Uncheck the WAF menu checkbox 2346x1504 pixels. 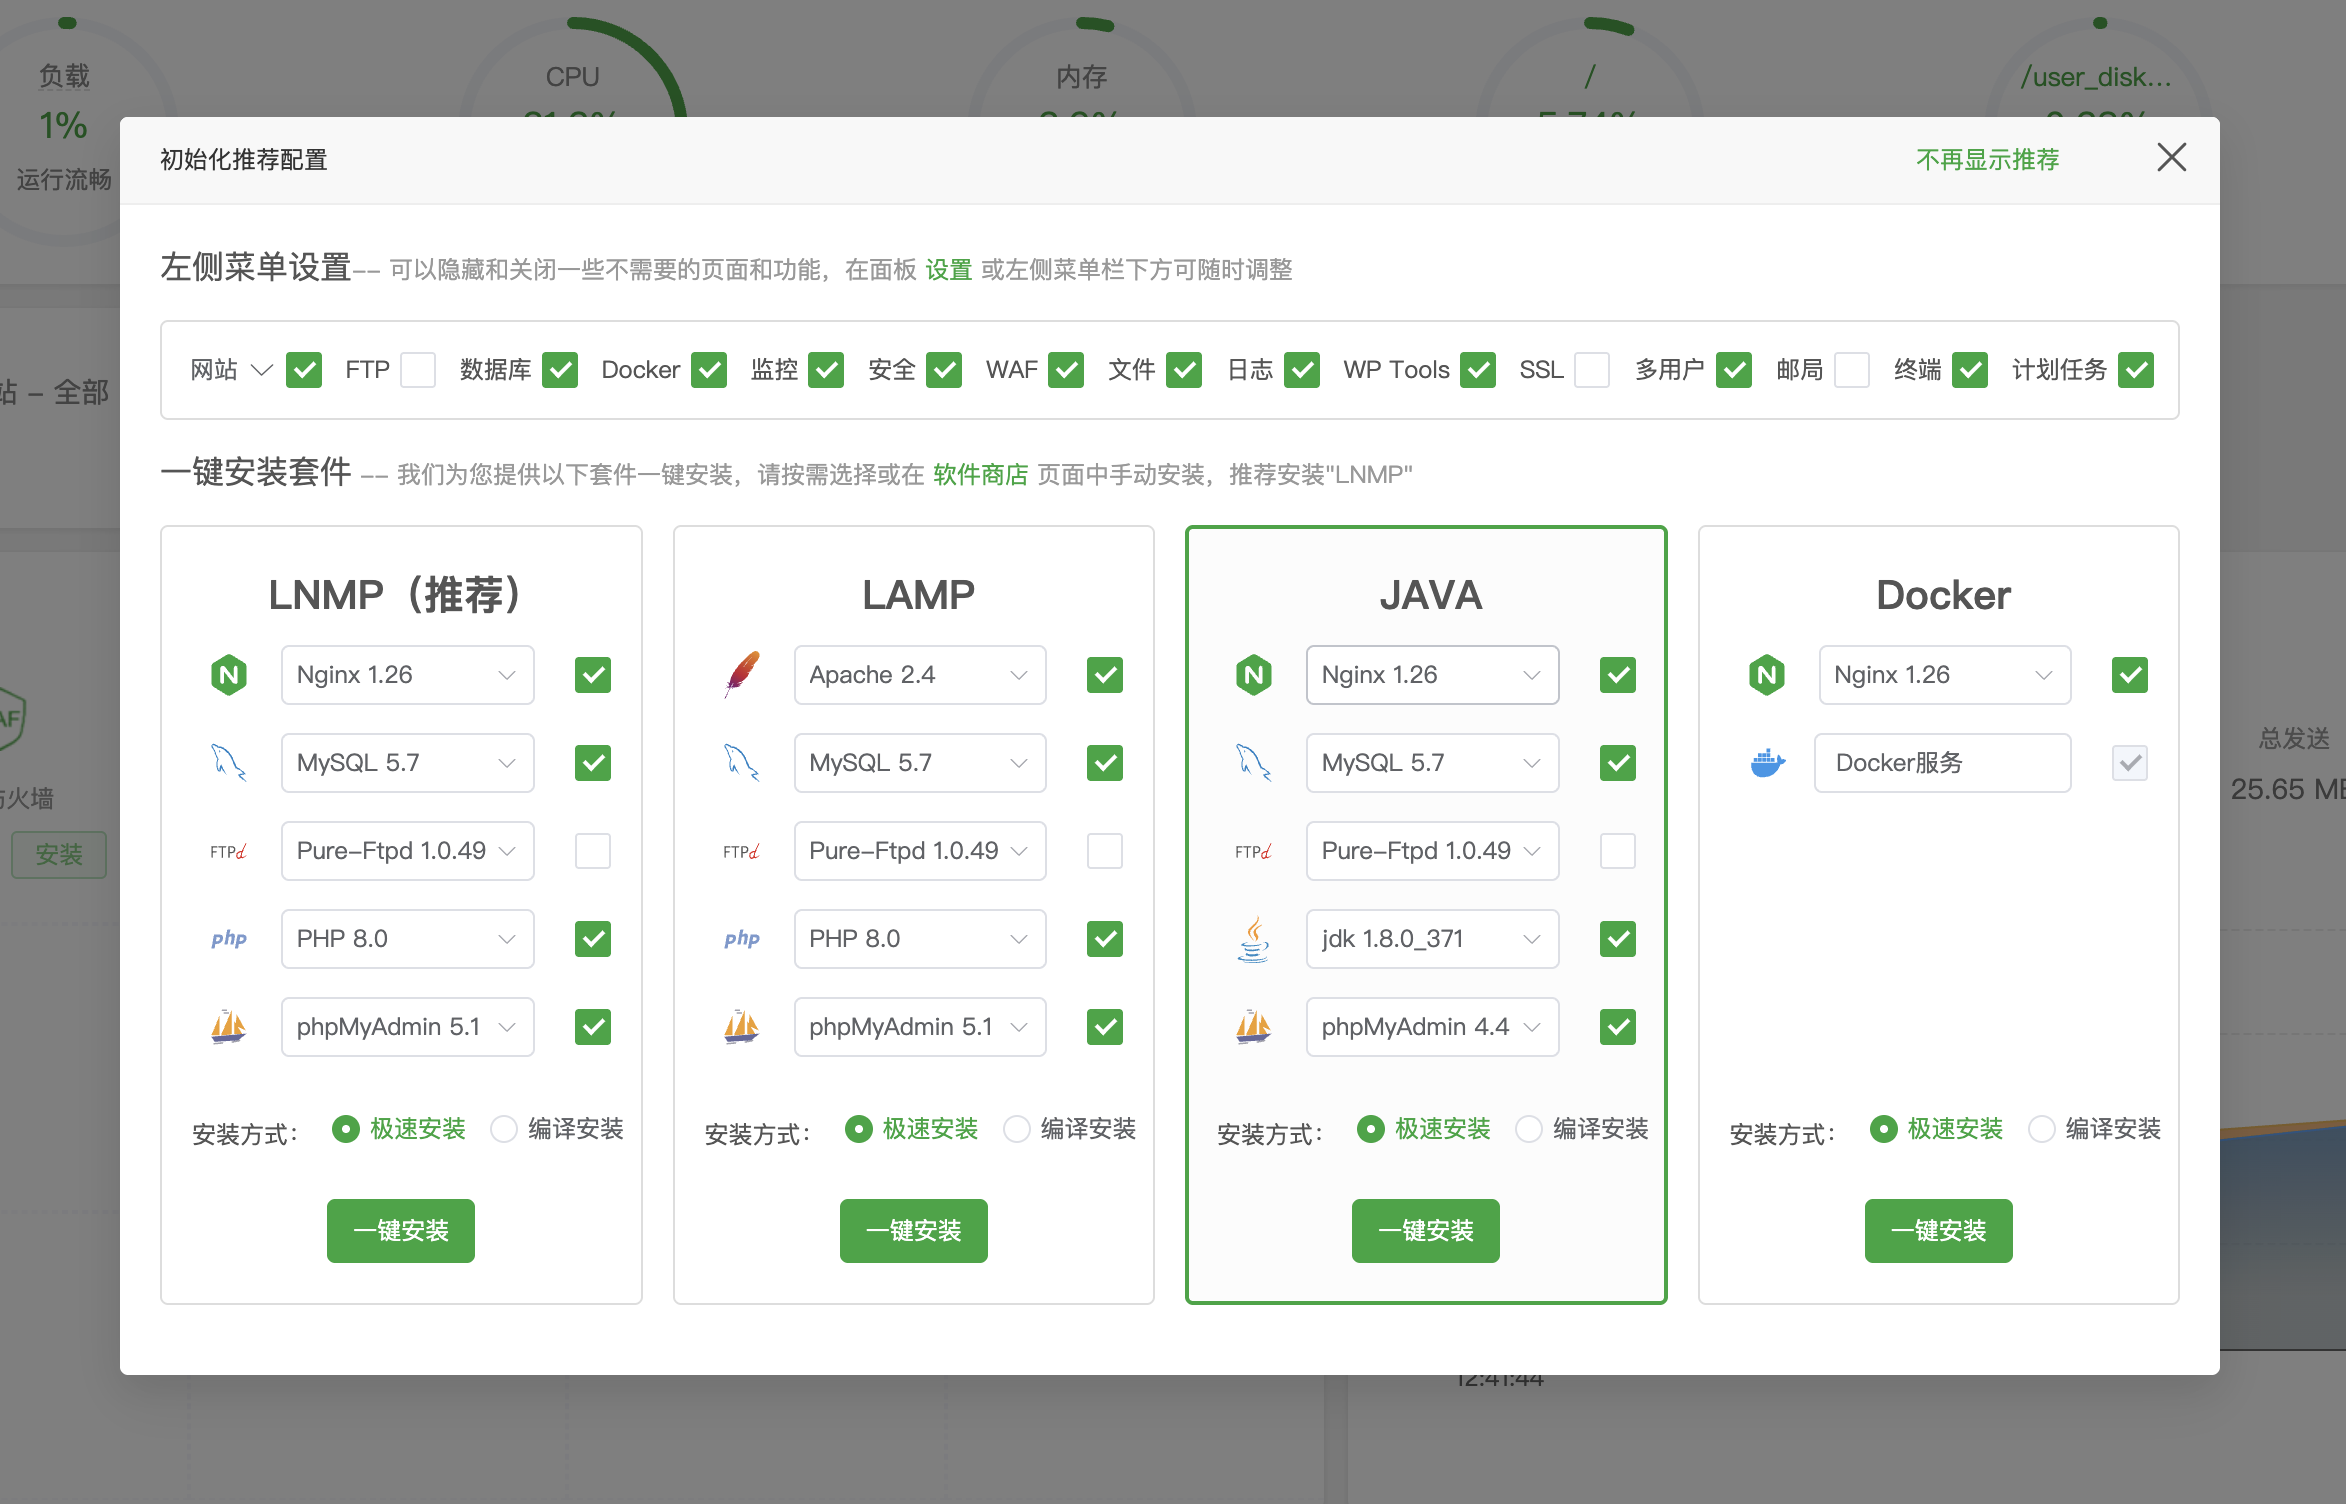pyautogui.click(x=1066, y=370)
